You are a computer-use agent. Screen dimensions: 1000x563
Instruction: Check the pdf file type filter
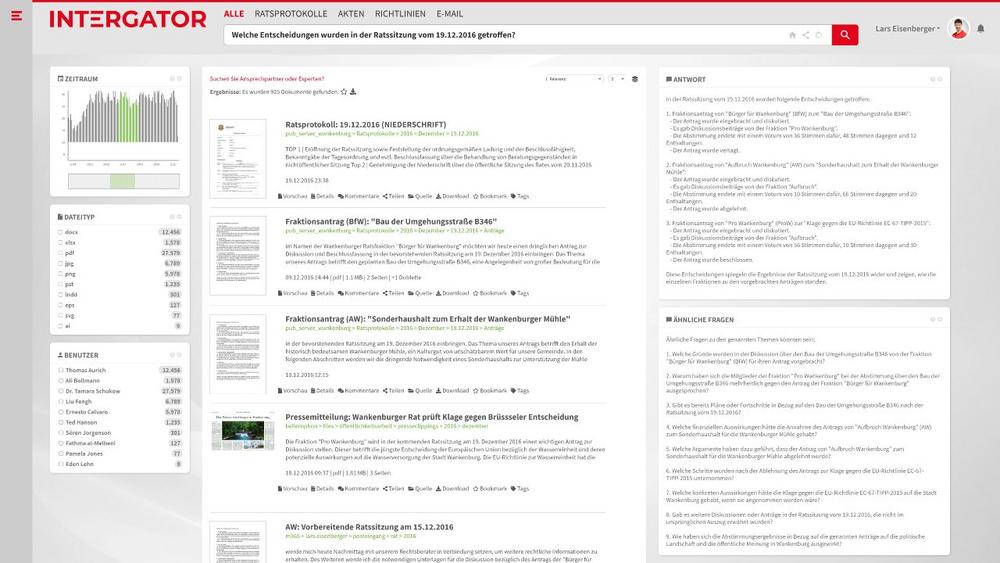point(61,253)
